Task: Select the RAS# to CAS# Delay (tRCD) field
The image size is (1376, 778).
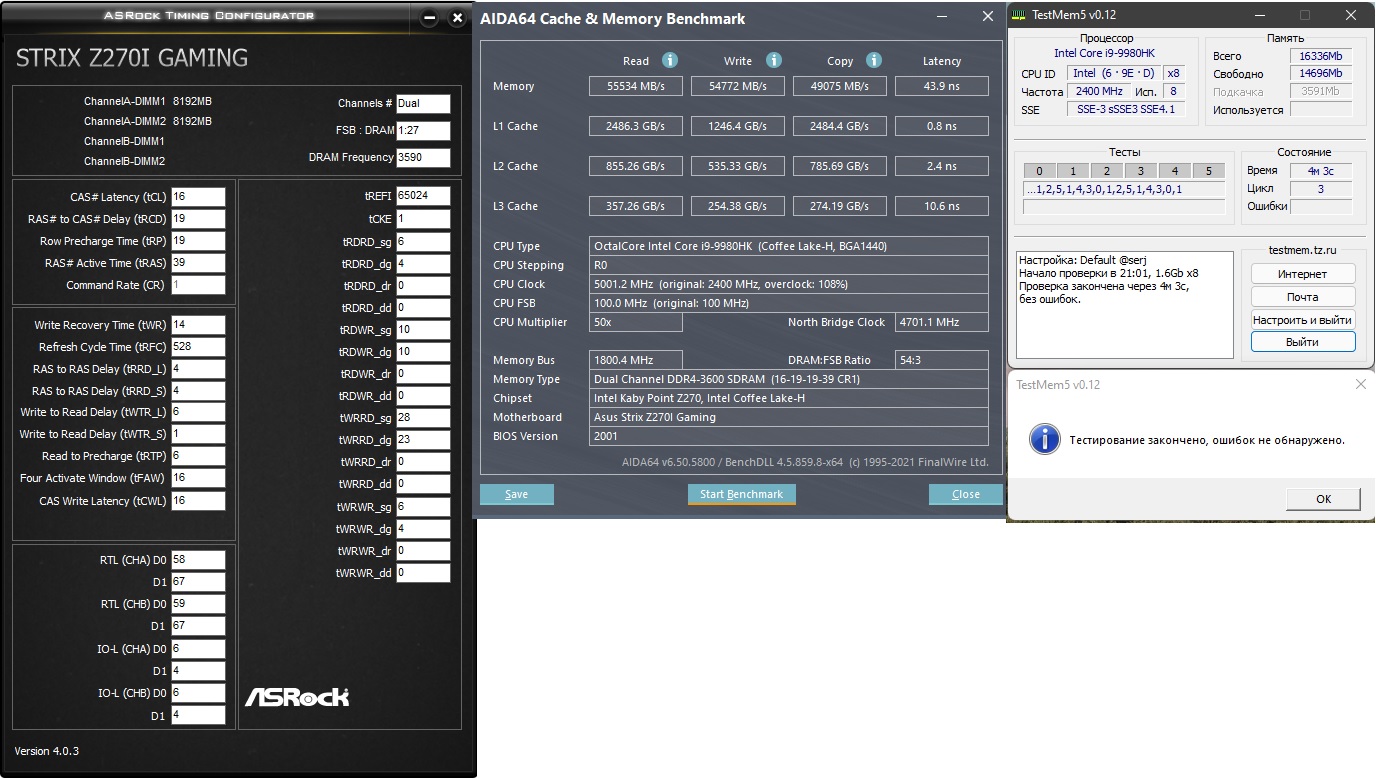Action: click(198, 219)
